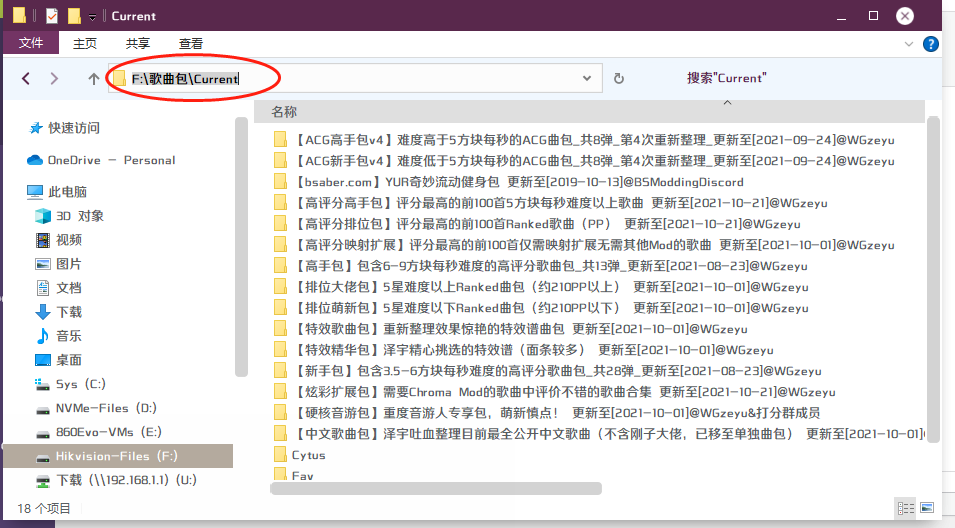This screenshot has height=528, width=955.
Task: Sort files by the 名称 column header
Action: 284,112
